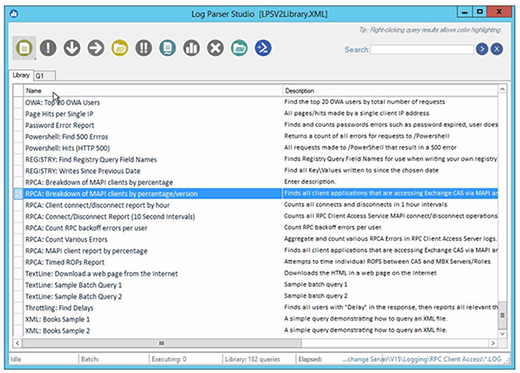The image size is (520, 373).
Task: Click the New Query toolbar icon
Action: [x=24, y=48]
